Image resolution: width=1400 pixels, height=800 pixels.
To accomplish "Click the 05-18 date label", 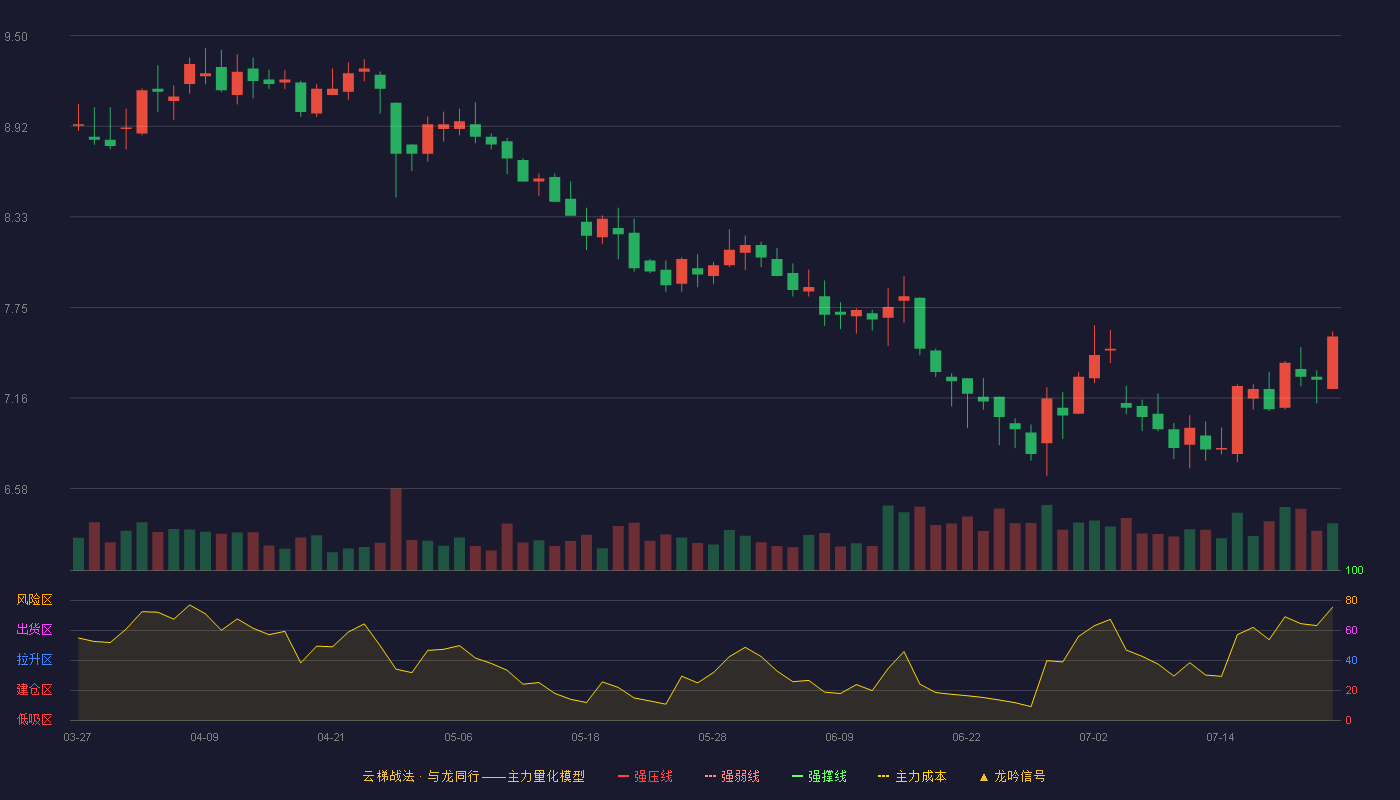I will (585, 737).
